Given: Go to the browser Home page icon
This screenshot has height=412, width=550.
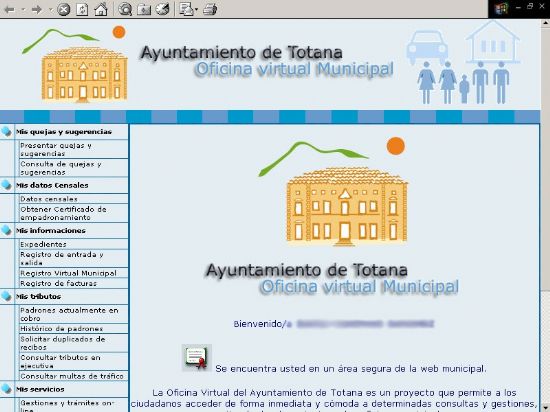Looking at the screenshot, I should (x=101, y=9).
